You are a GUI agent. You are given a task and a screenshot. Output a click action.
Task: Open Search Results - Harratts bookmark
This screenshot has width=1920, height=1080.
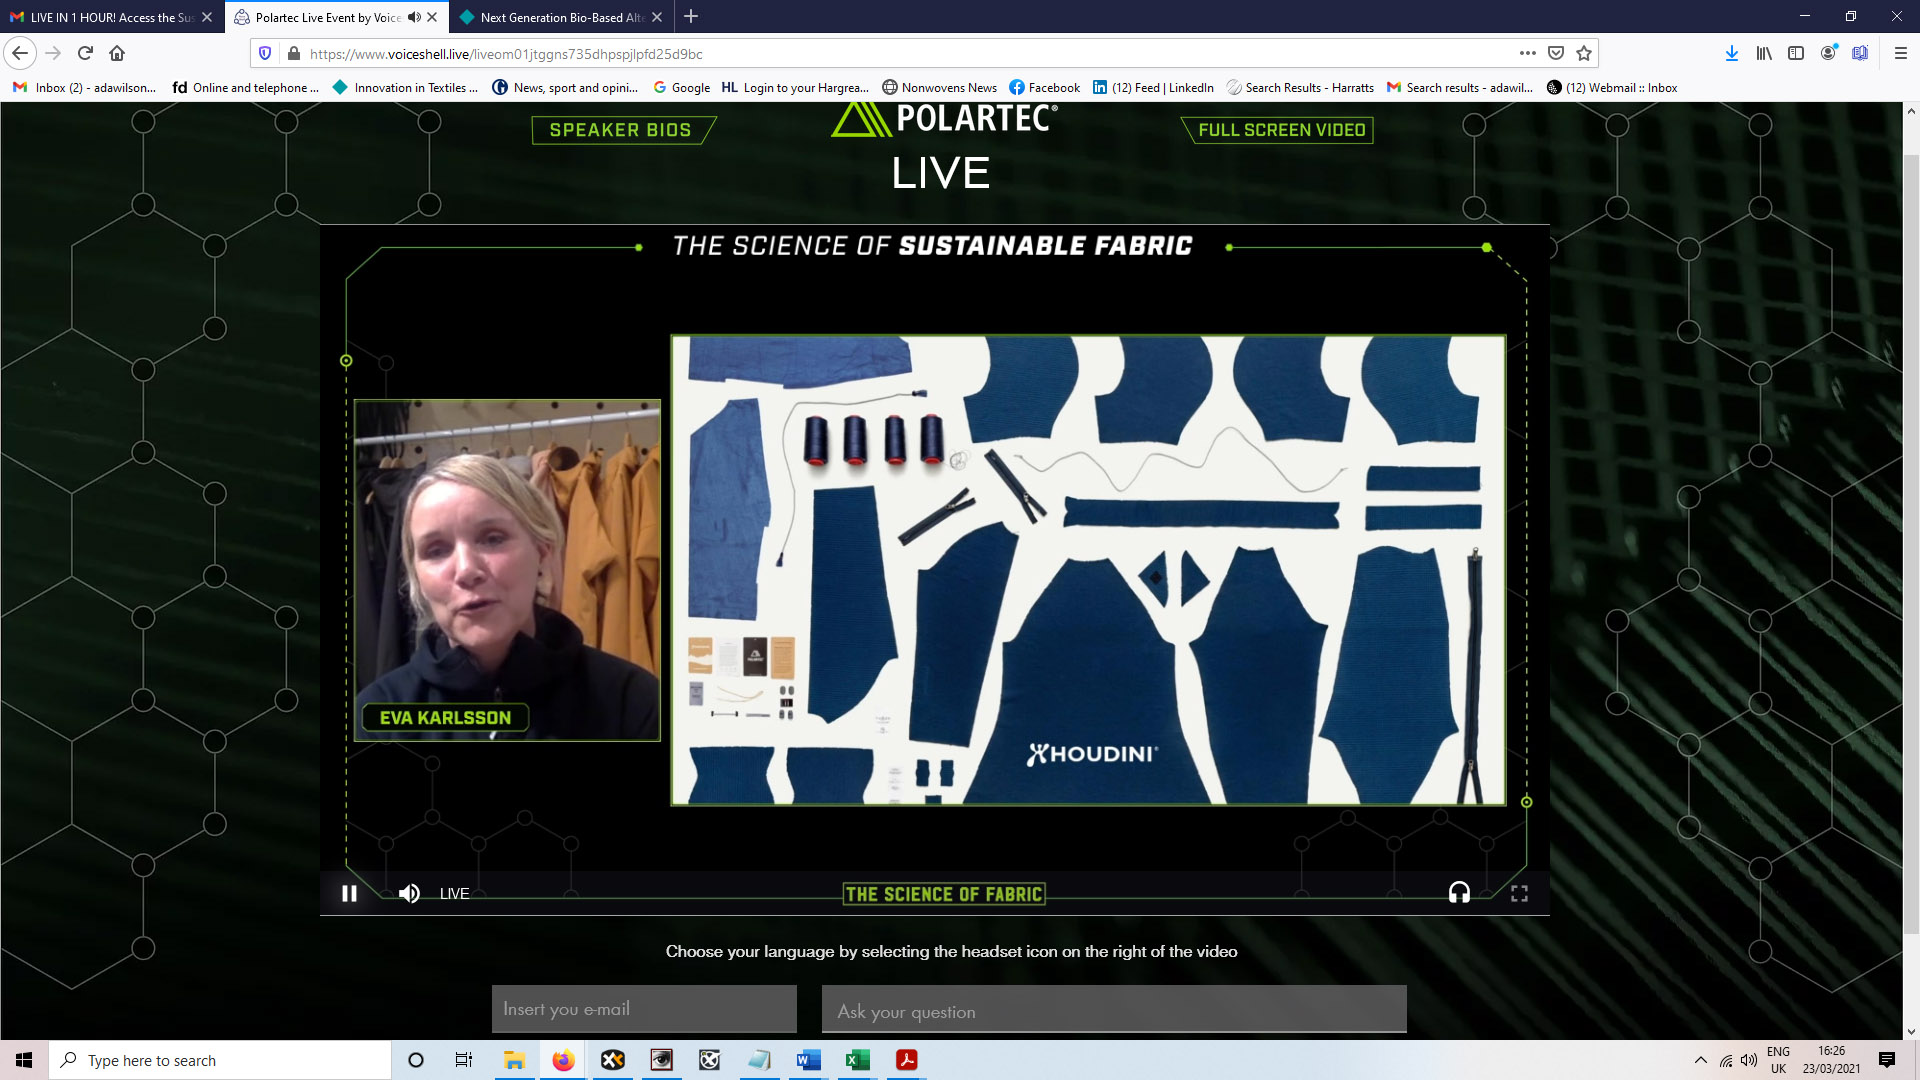tap(1300, 88)
